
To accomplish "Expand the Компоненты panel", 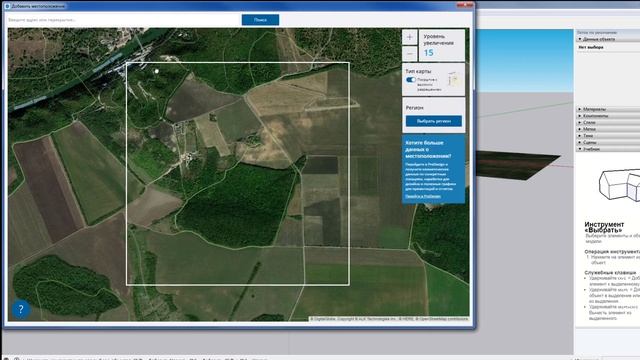I will point(607,116).
